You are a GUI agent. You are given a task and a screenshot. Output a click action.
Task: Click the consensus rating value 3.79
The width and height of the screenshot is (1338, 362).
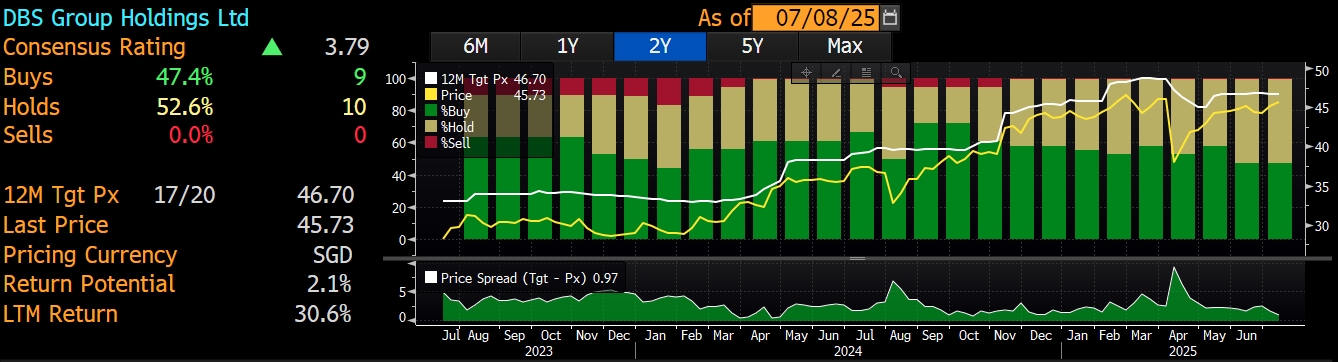click(x=346, y=47)
